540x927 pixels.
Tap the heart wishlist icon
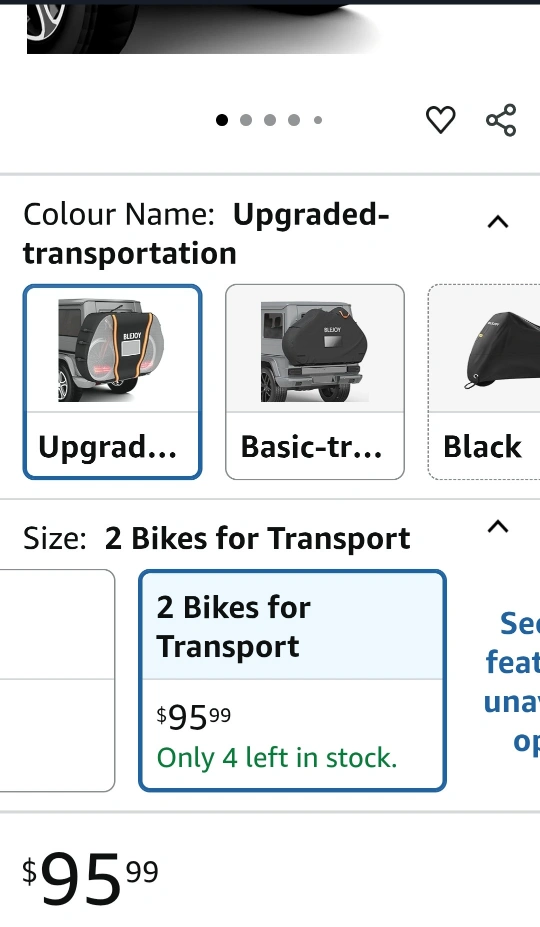tap(441, 120)
